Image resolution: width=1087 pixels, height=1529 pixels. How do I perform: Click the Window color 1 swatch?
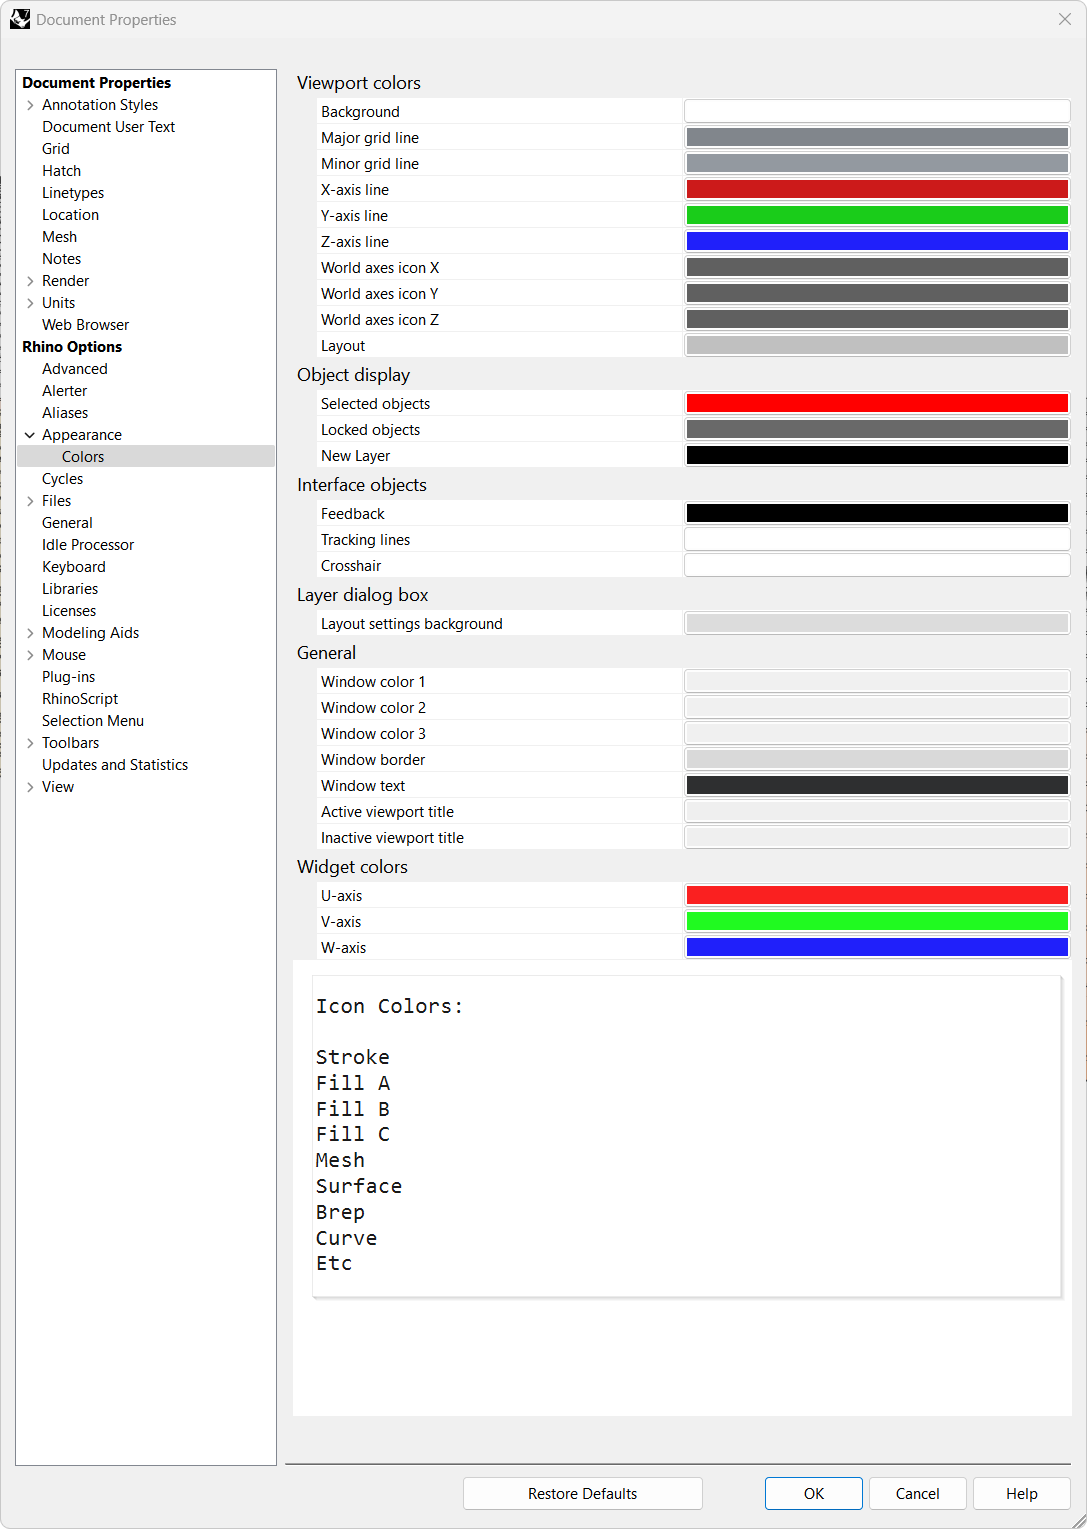877,681
